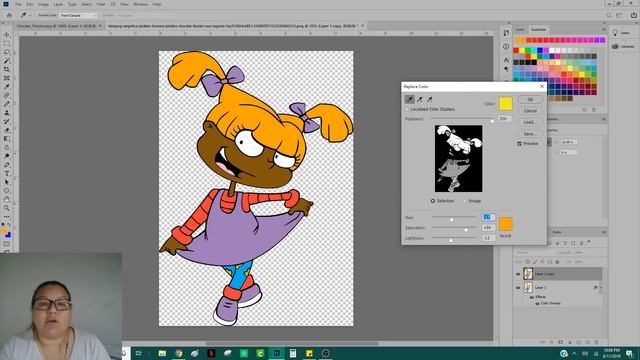Choose Add to Sample eyedropper in dialog

420,99
